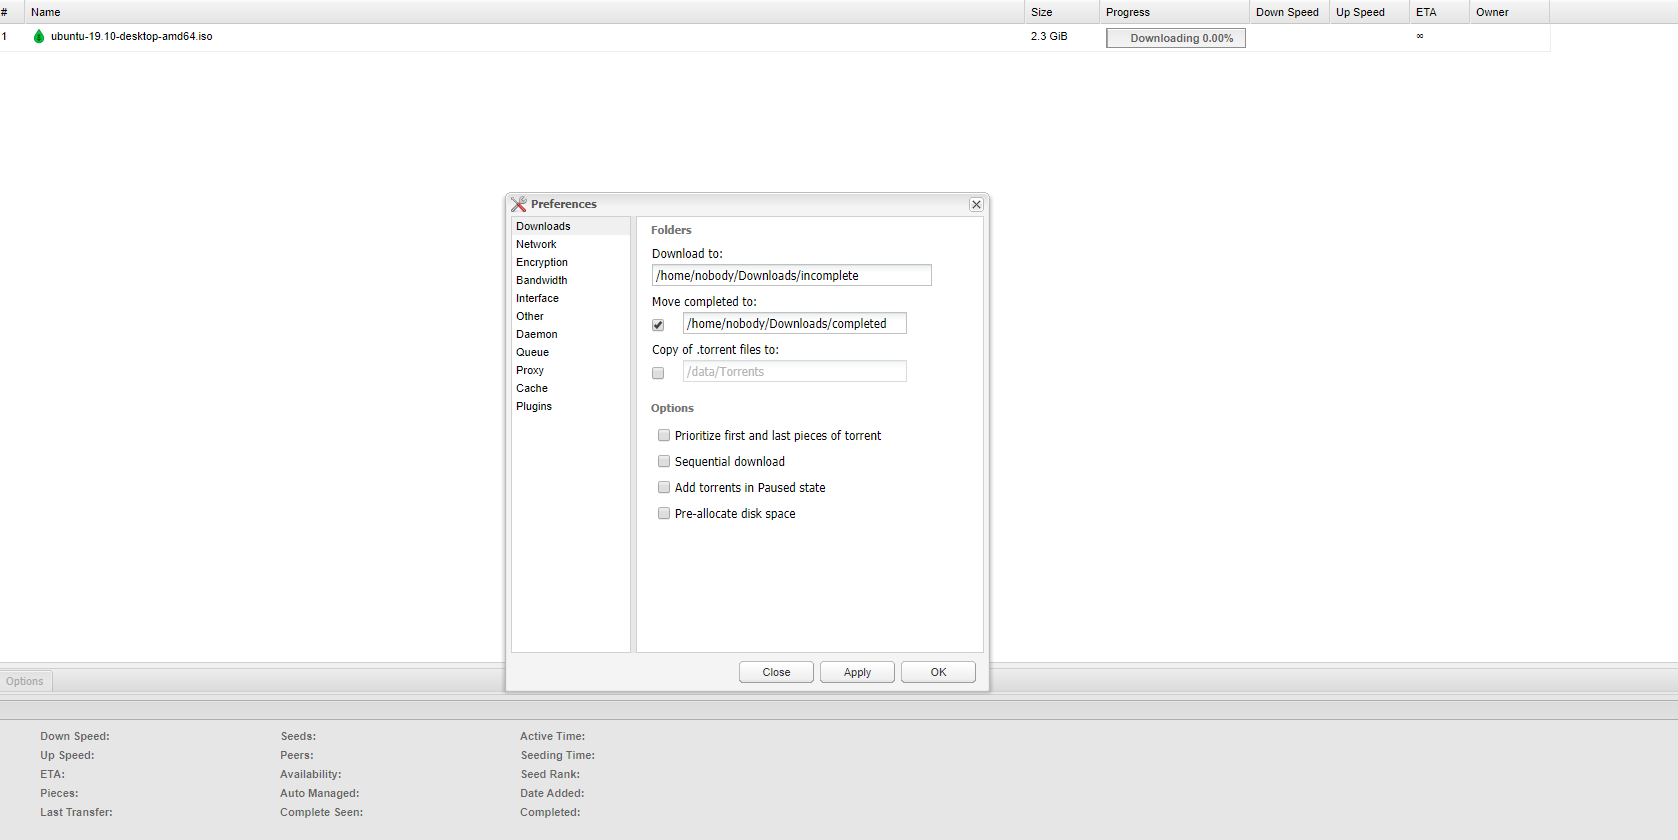This screenshot has width=1678, height=840.
Task: Sort by the Progress column header
Action: point(1175,12)
